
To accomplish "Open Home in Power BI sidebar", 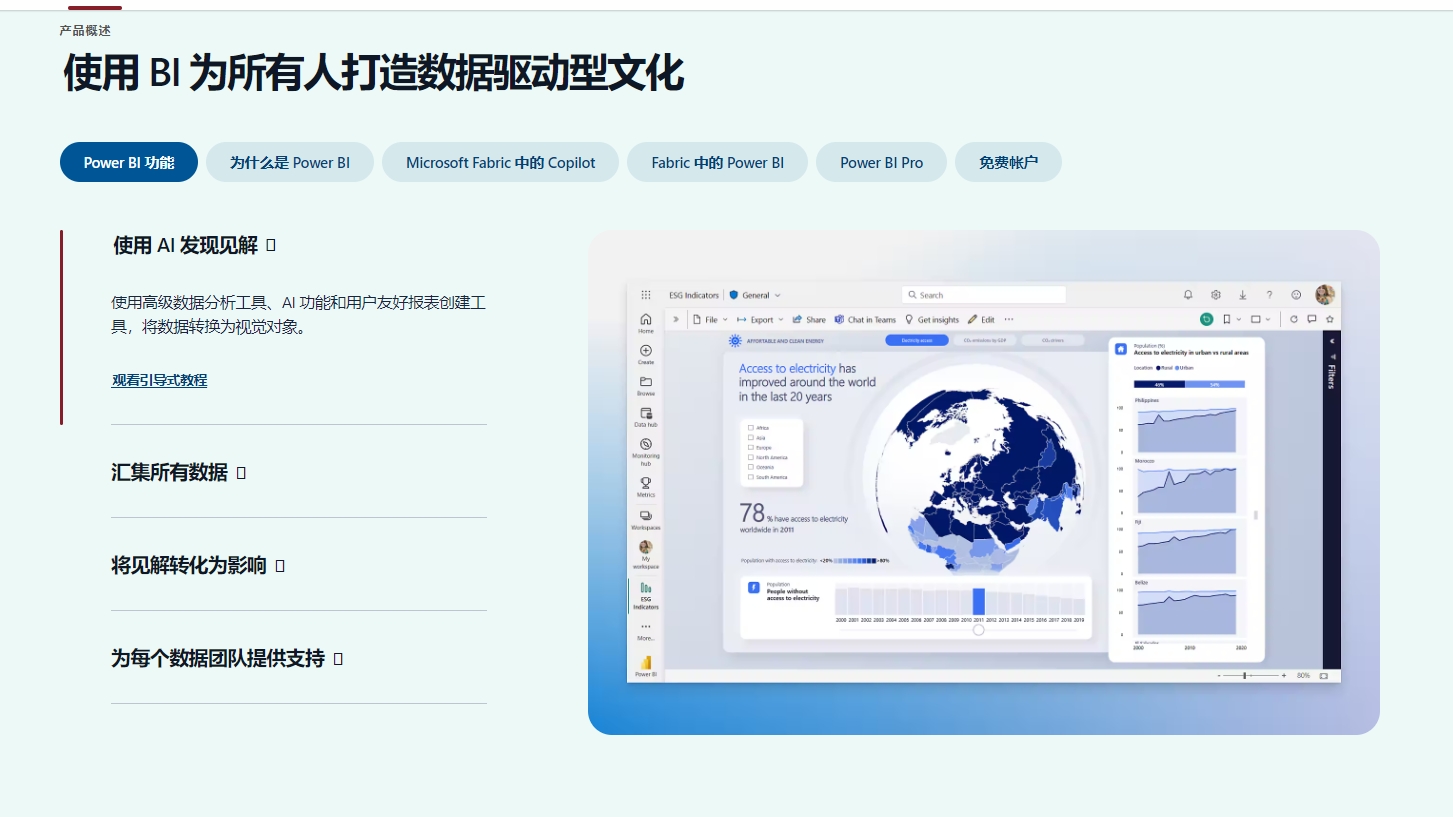I will pyautogui.click(x=646, y=322).
